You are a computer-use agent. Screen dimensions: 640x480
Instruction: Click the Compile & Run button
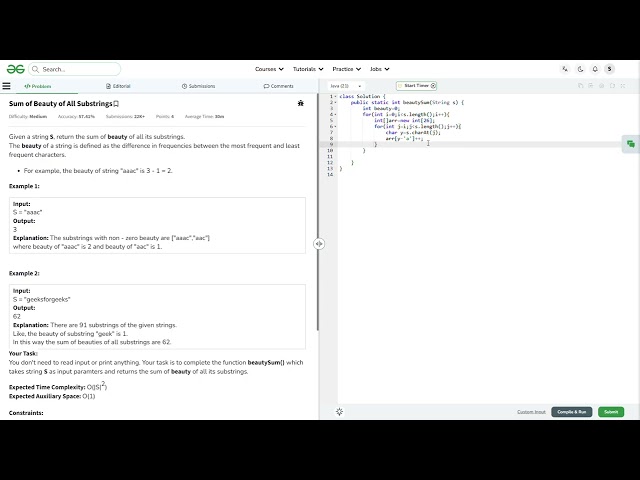(x=571, y=412)
